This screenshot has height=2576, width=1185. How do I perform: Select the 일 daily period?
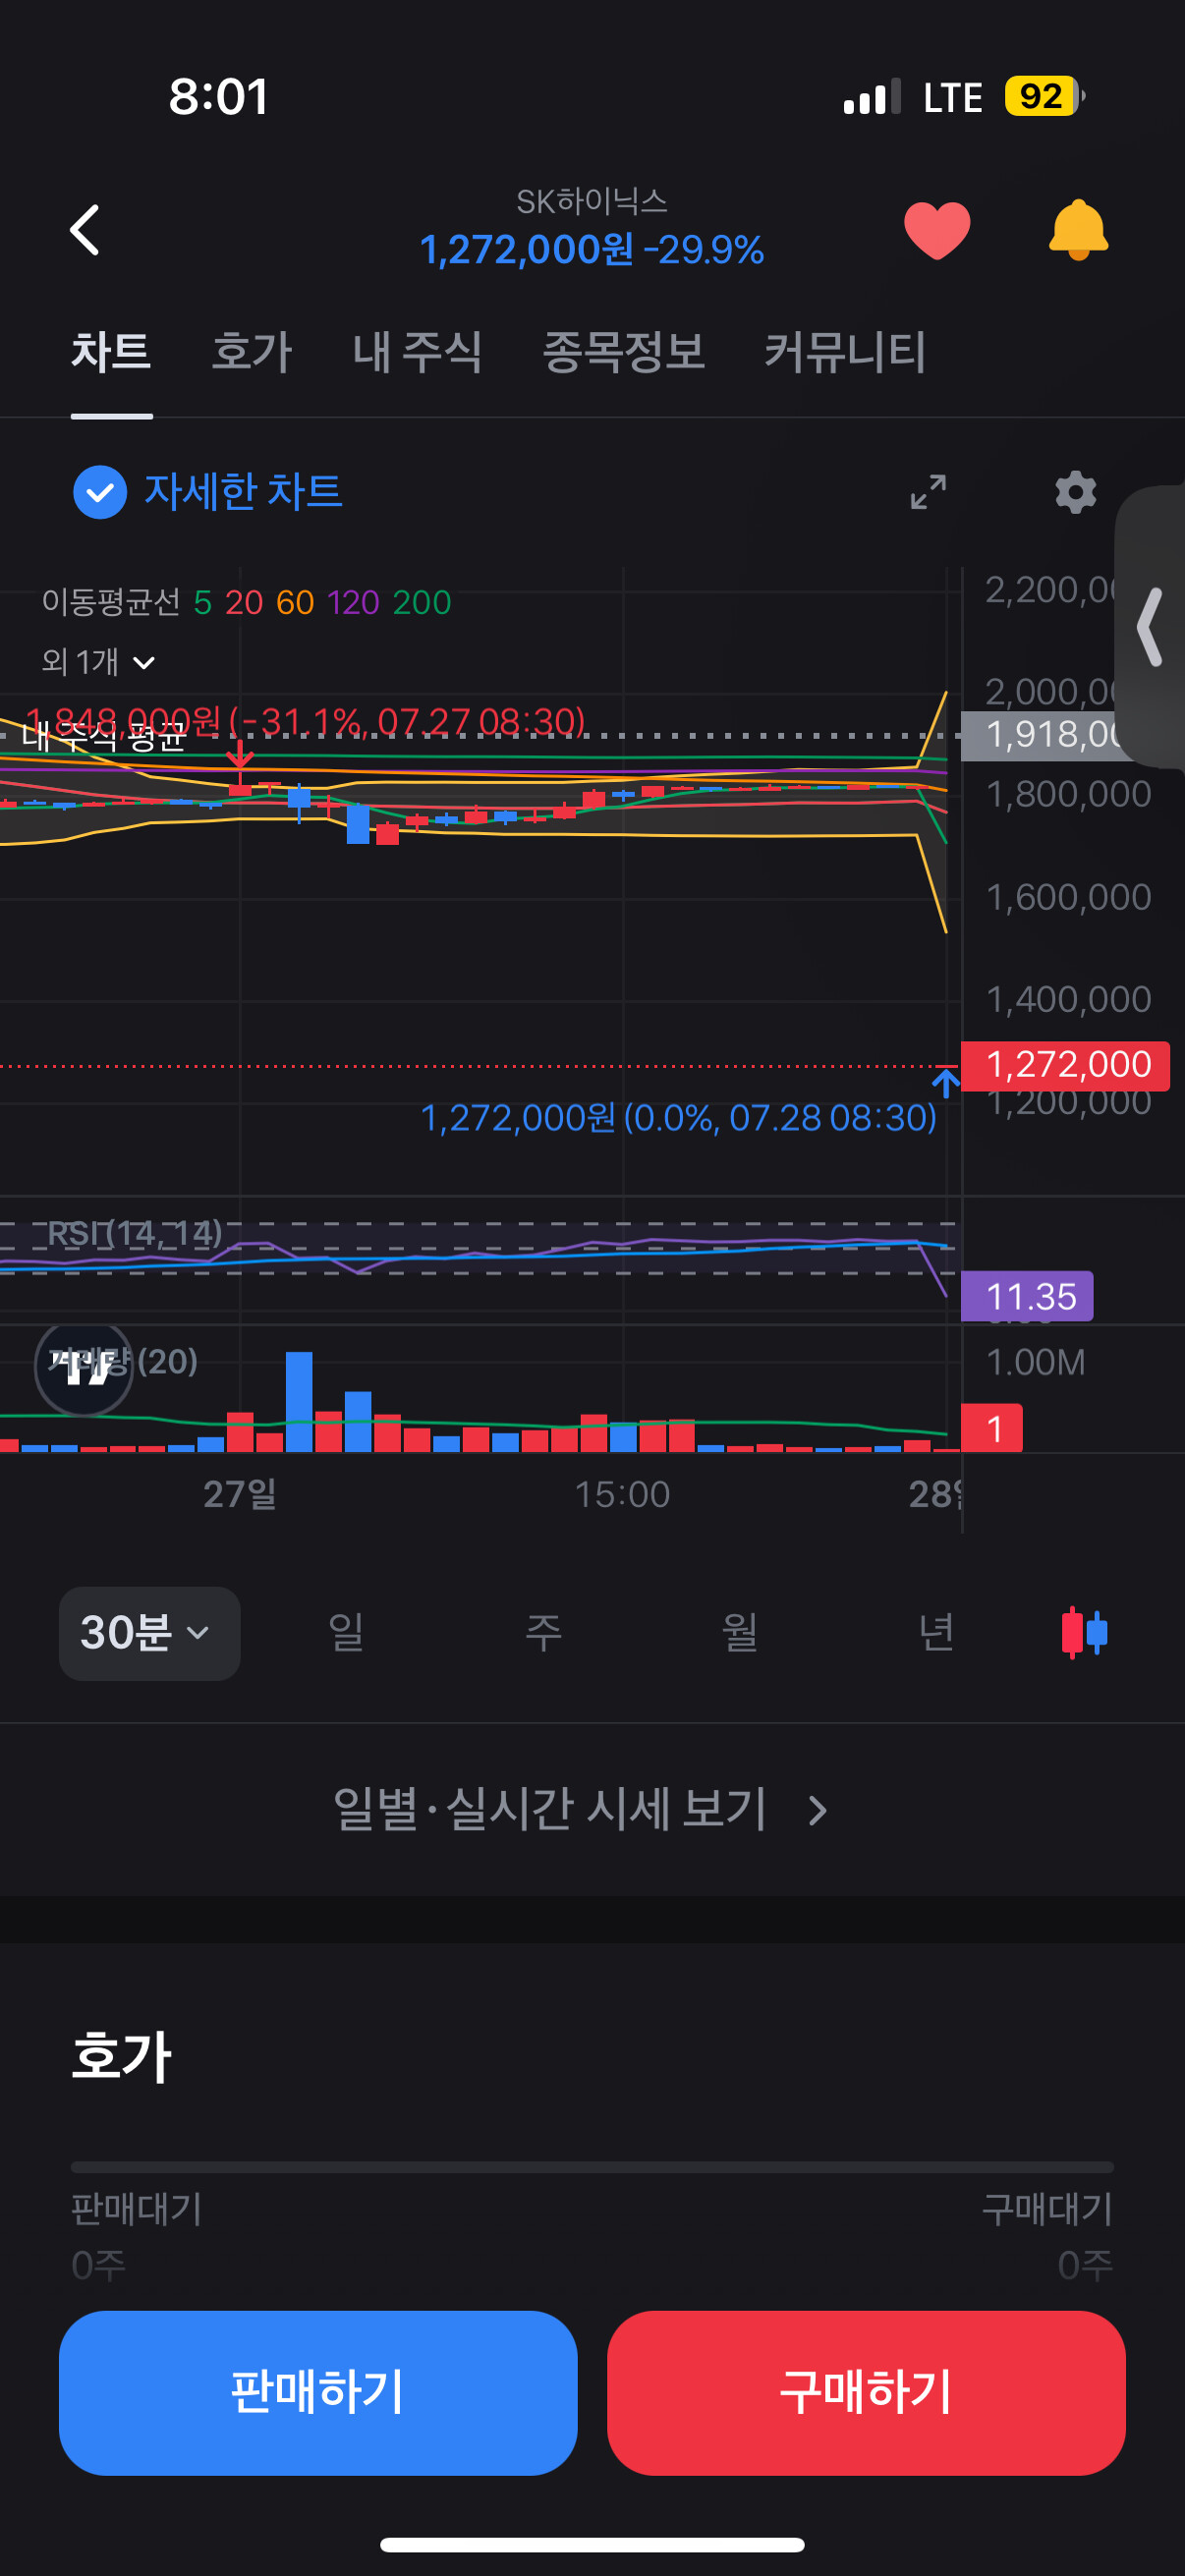click(x=346, y=1632)
